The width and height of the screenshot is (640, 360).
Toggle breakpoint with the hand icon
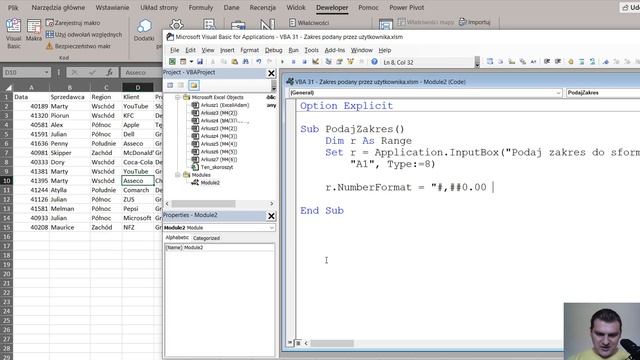571,62
